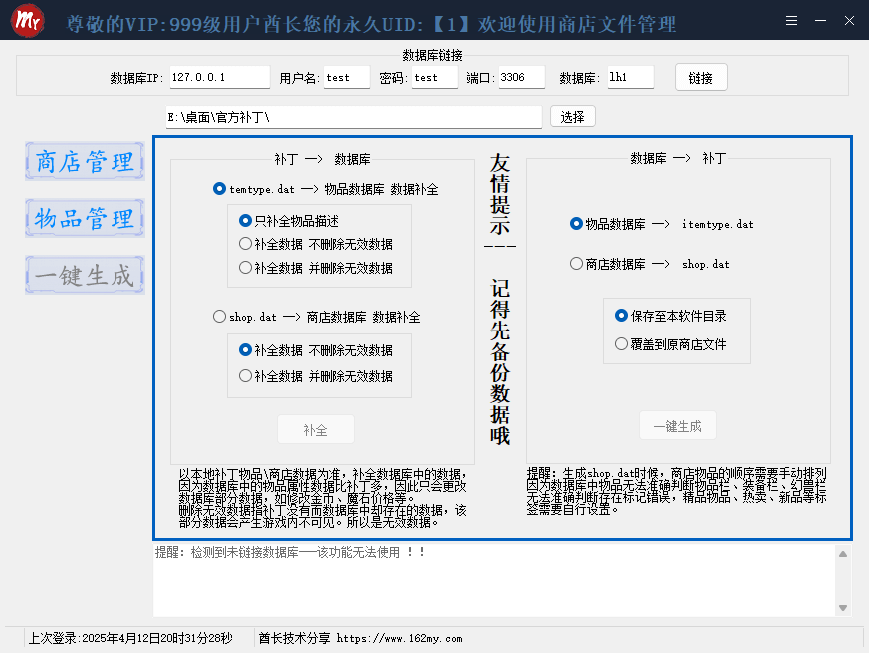The width and height of the screenshot is (869, 653).
Task: Select shop.dat to 商店数据库 radio option
Action: pyautogui.click(x=220, y=317)
